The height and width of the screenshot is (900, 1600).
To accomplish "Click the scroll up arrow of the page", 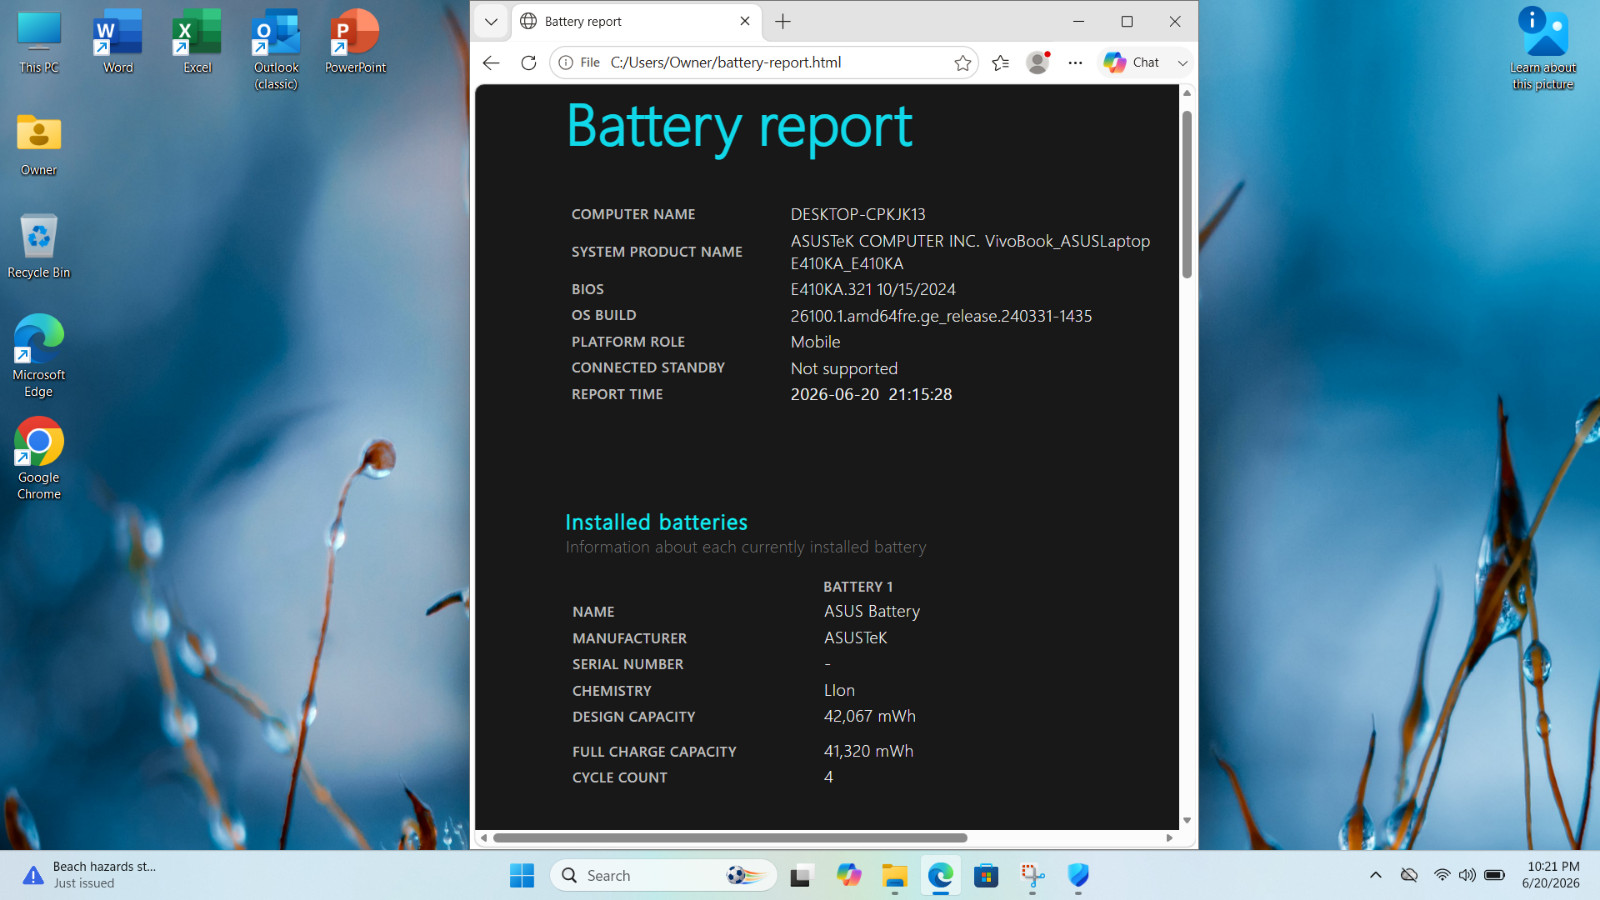I will [1187, 93].
